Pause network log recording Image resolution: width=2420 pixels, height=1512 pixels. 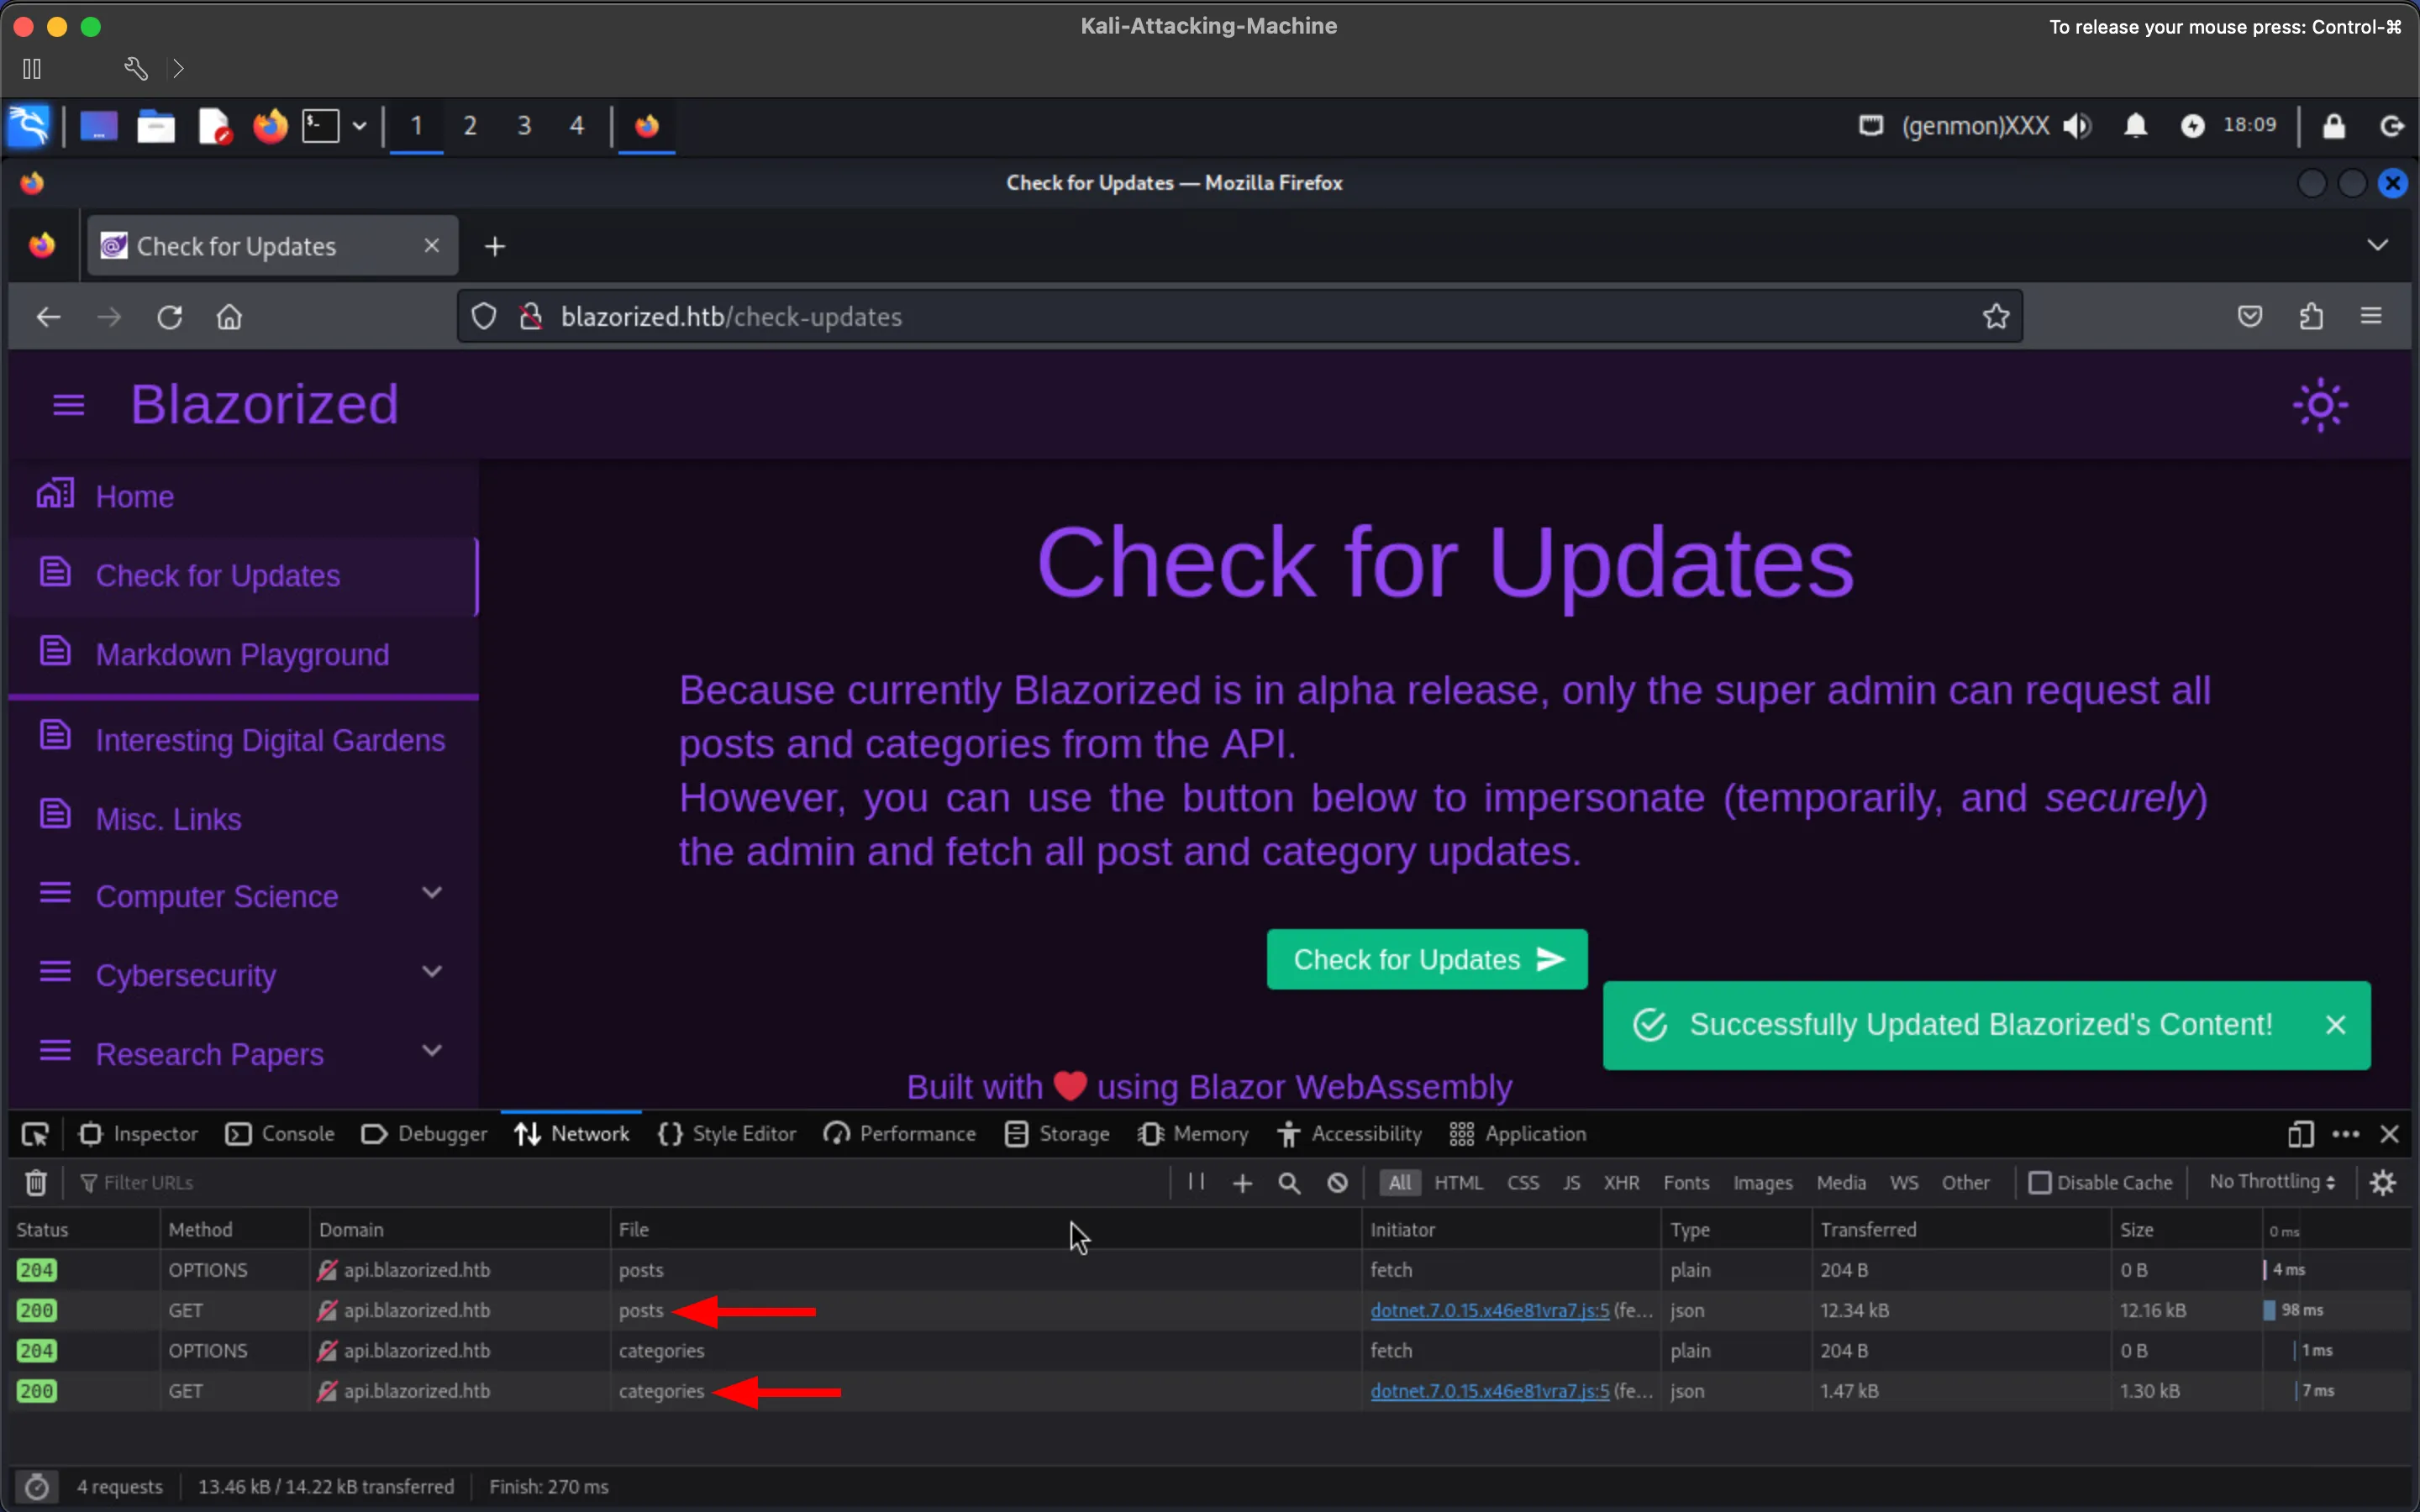click(1196, 1182)
